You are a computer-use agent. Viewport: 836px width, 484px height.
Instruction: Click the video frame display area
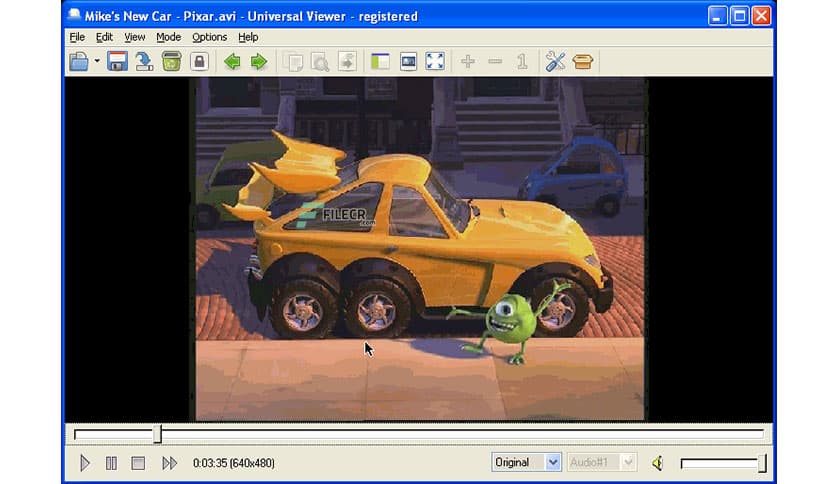pos(419,249)
